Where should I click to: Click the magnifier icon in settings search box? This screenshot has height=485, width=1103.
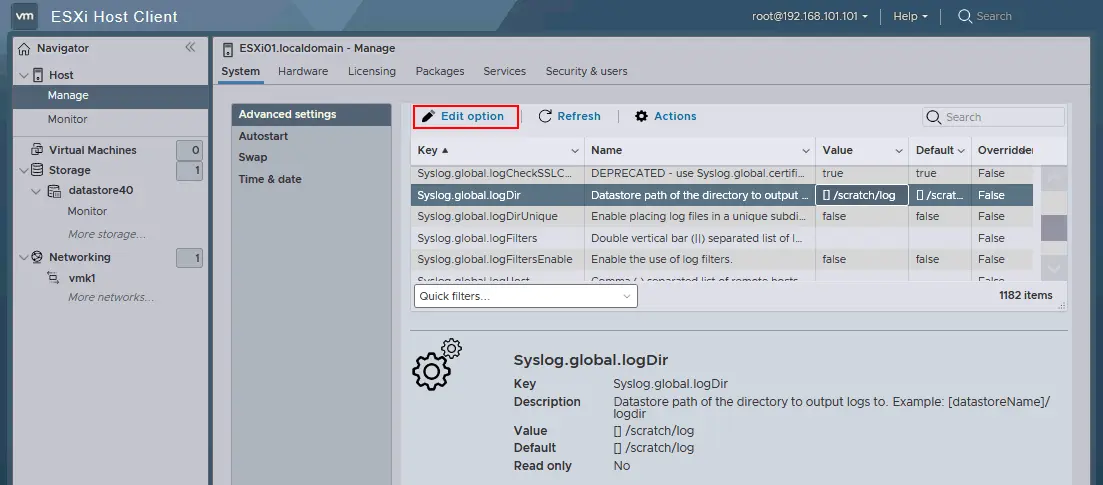[x=933, y=117]
